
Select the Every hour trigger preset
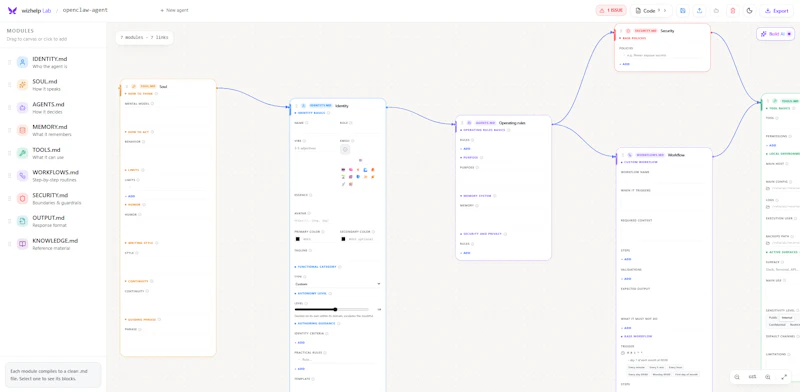[x=675, y=367]
